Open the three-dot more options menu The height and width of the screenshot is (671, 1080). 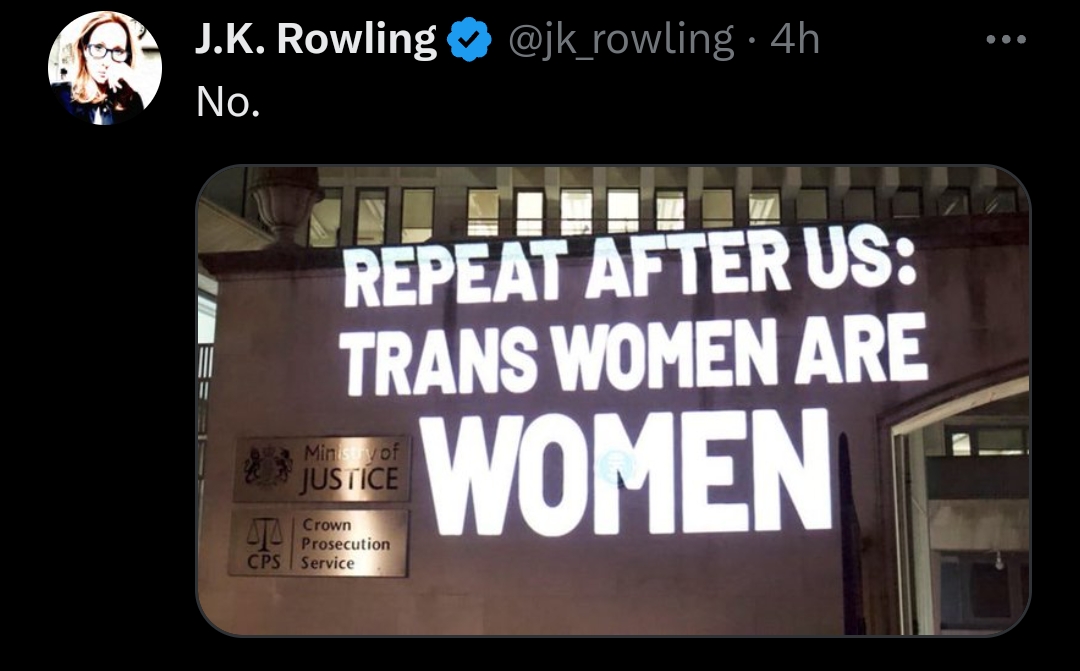pos(1006,39)
